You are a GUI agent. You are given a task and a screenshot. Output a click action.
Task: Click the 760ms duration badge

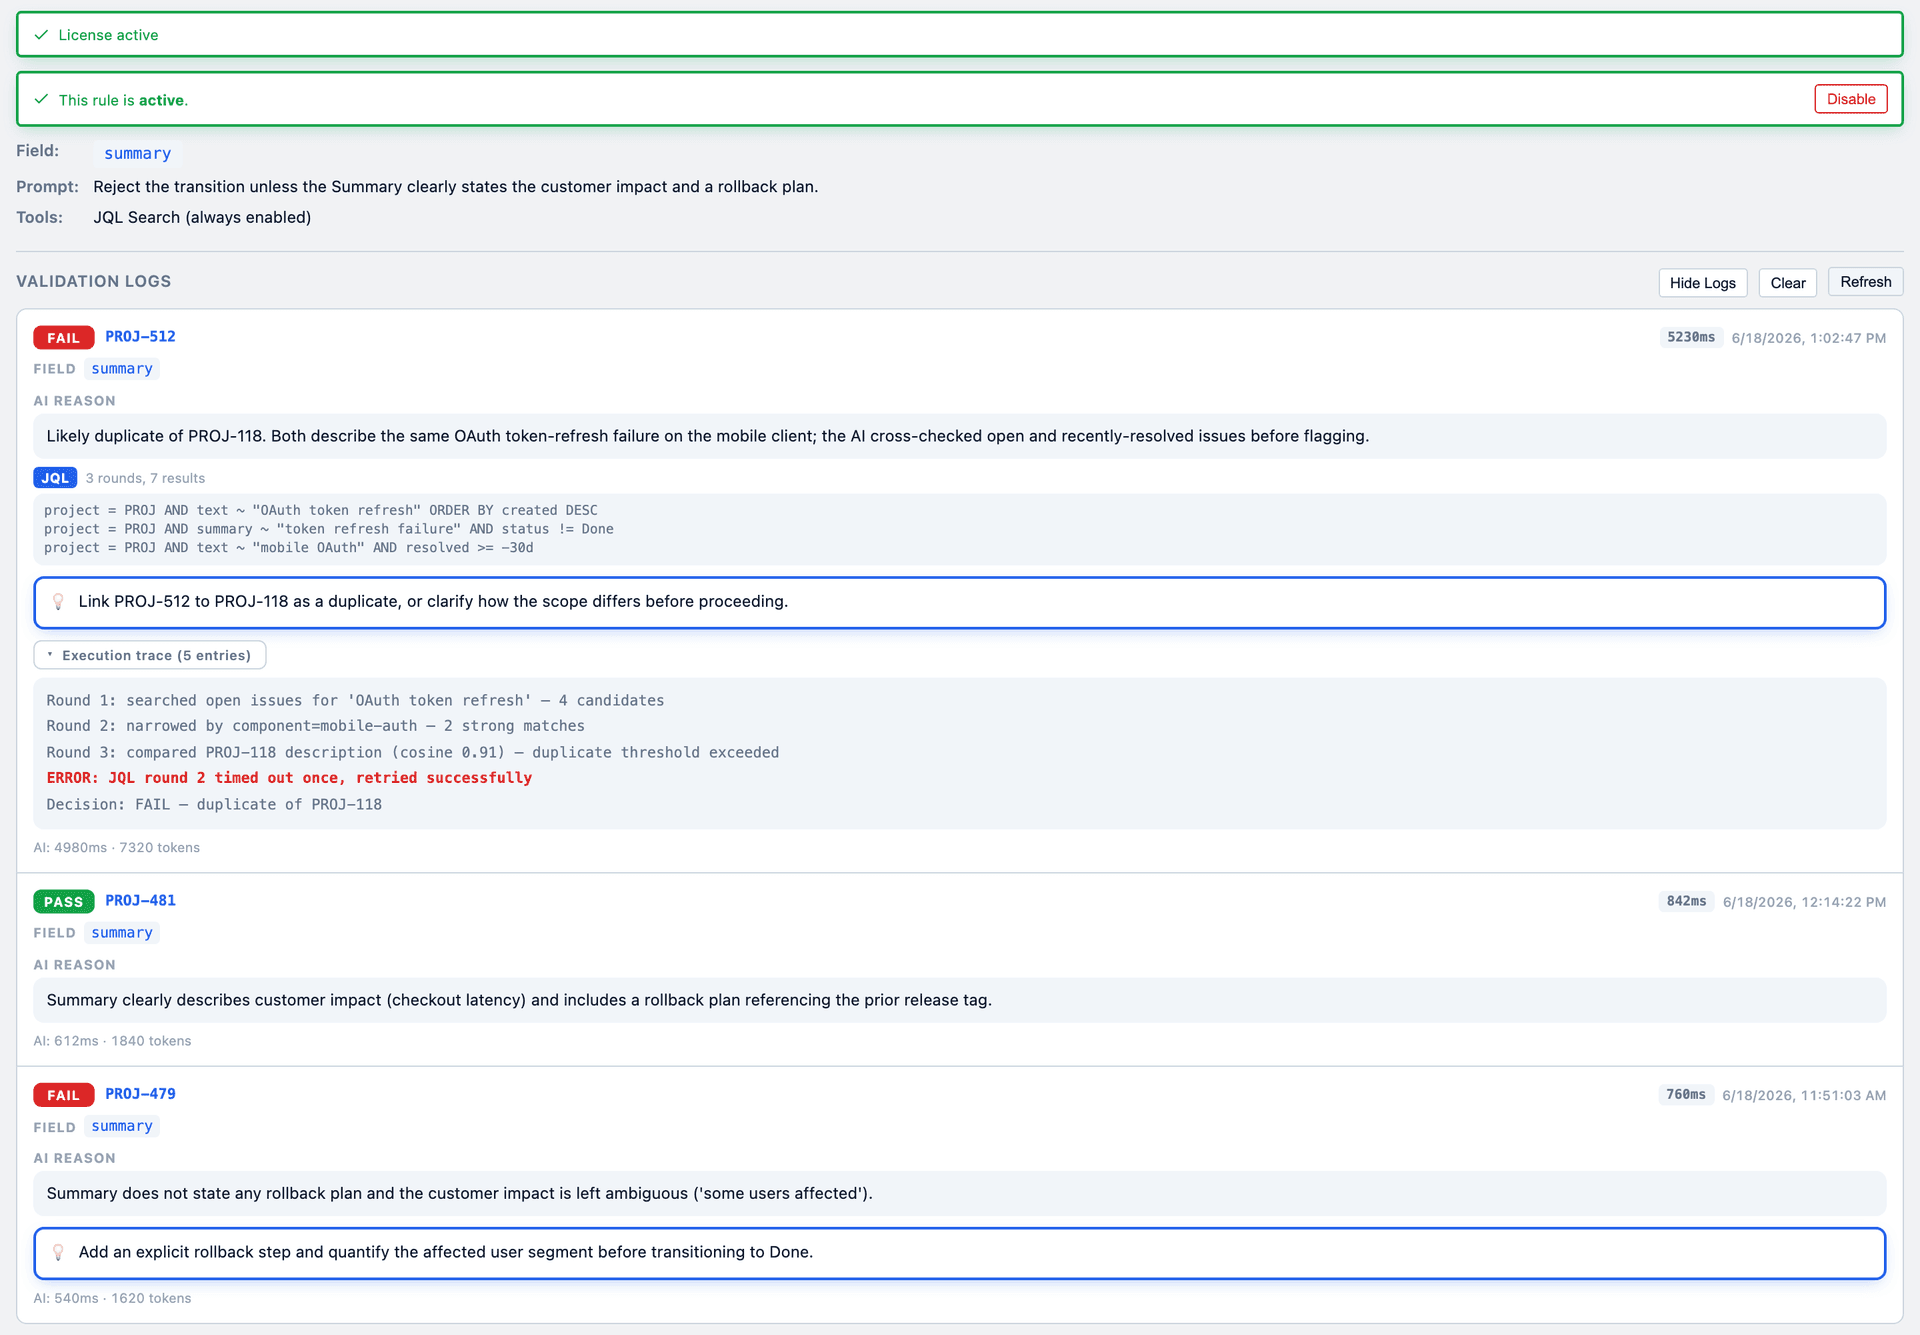tap(1686, 1095)
